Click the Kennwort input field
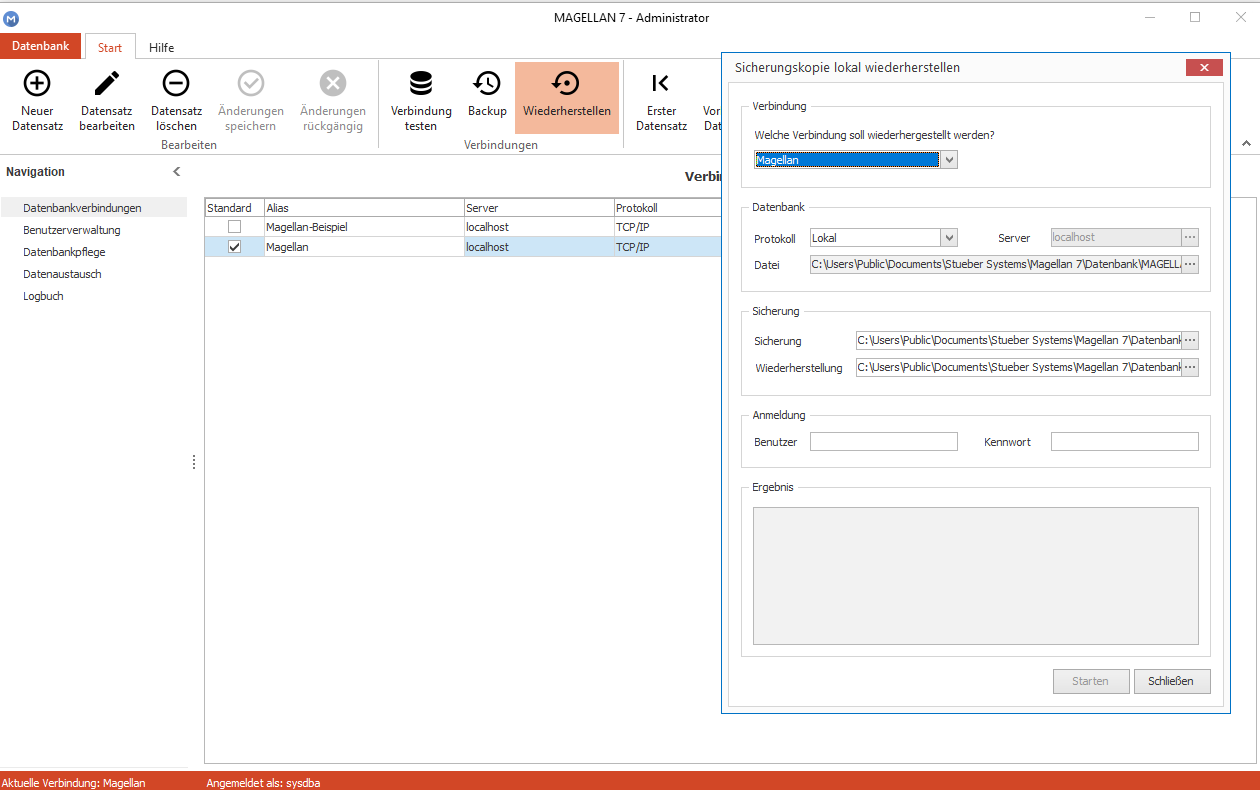The height and width of the screenshot is (790, 1260). [1125, 441]
